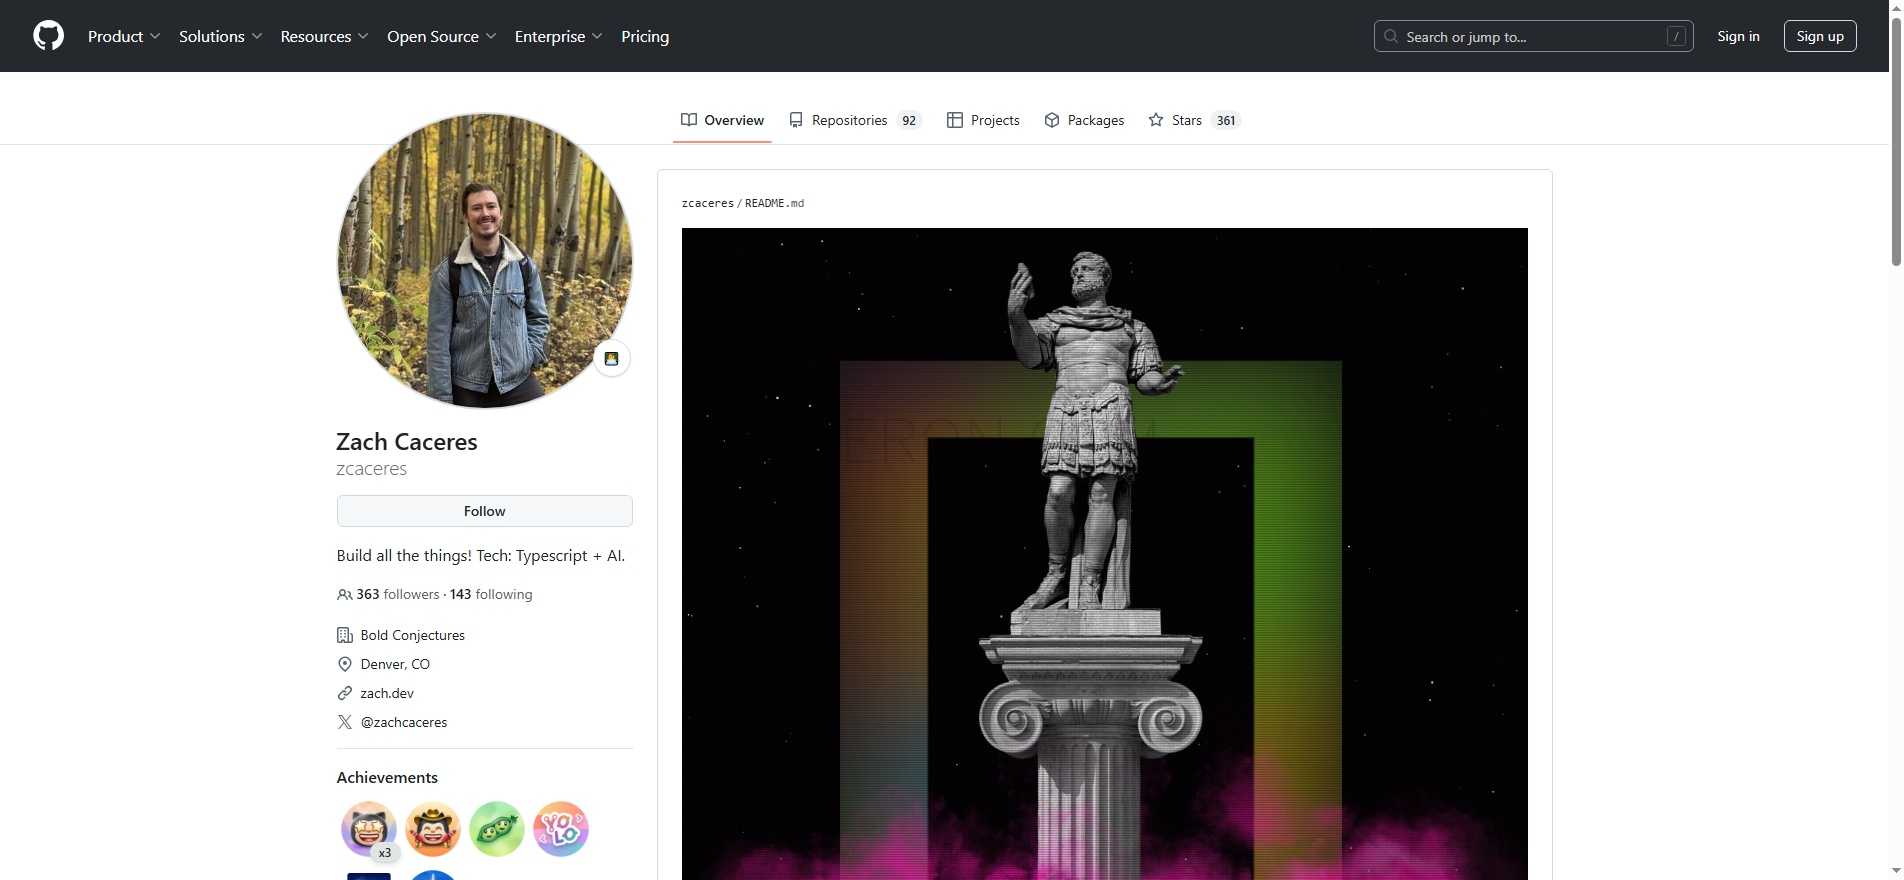Click the README.md file link

point(774,203)
